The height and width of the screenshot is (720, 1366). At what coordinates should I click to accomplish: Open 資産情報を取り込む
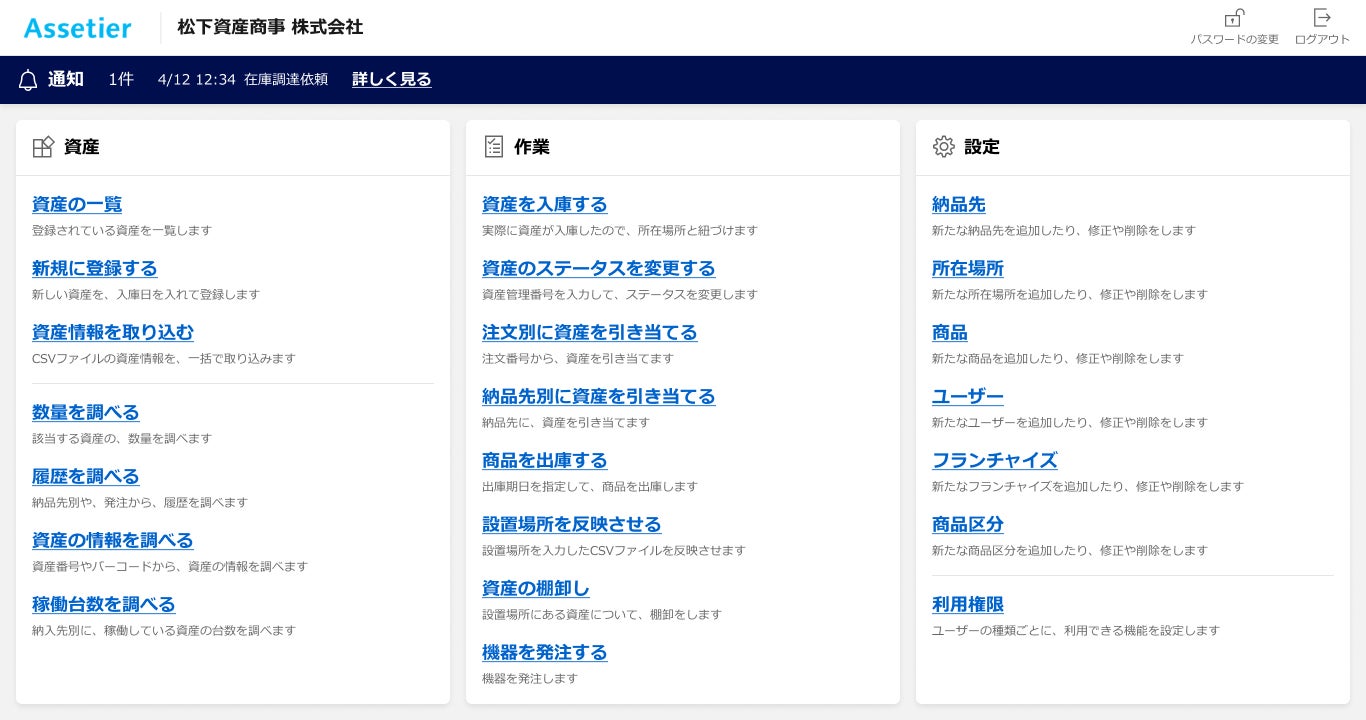pyautogui.click(x=112, y=332)
